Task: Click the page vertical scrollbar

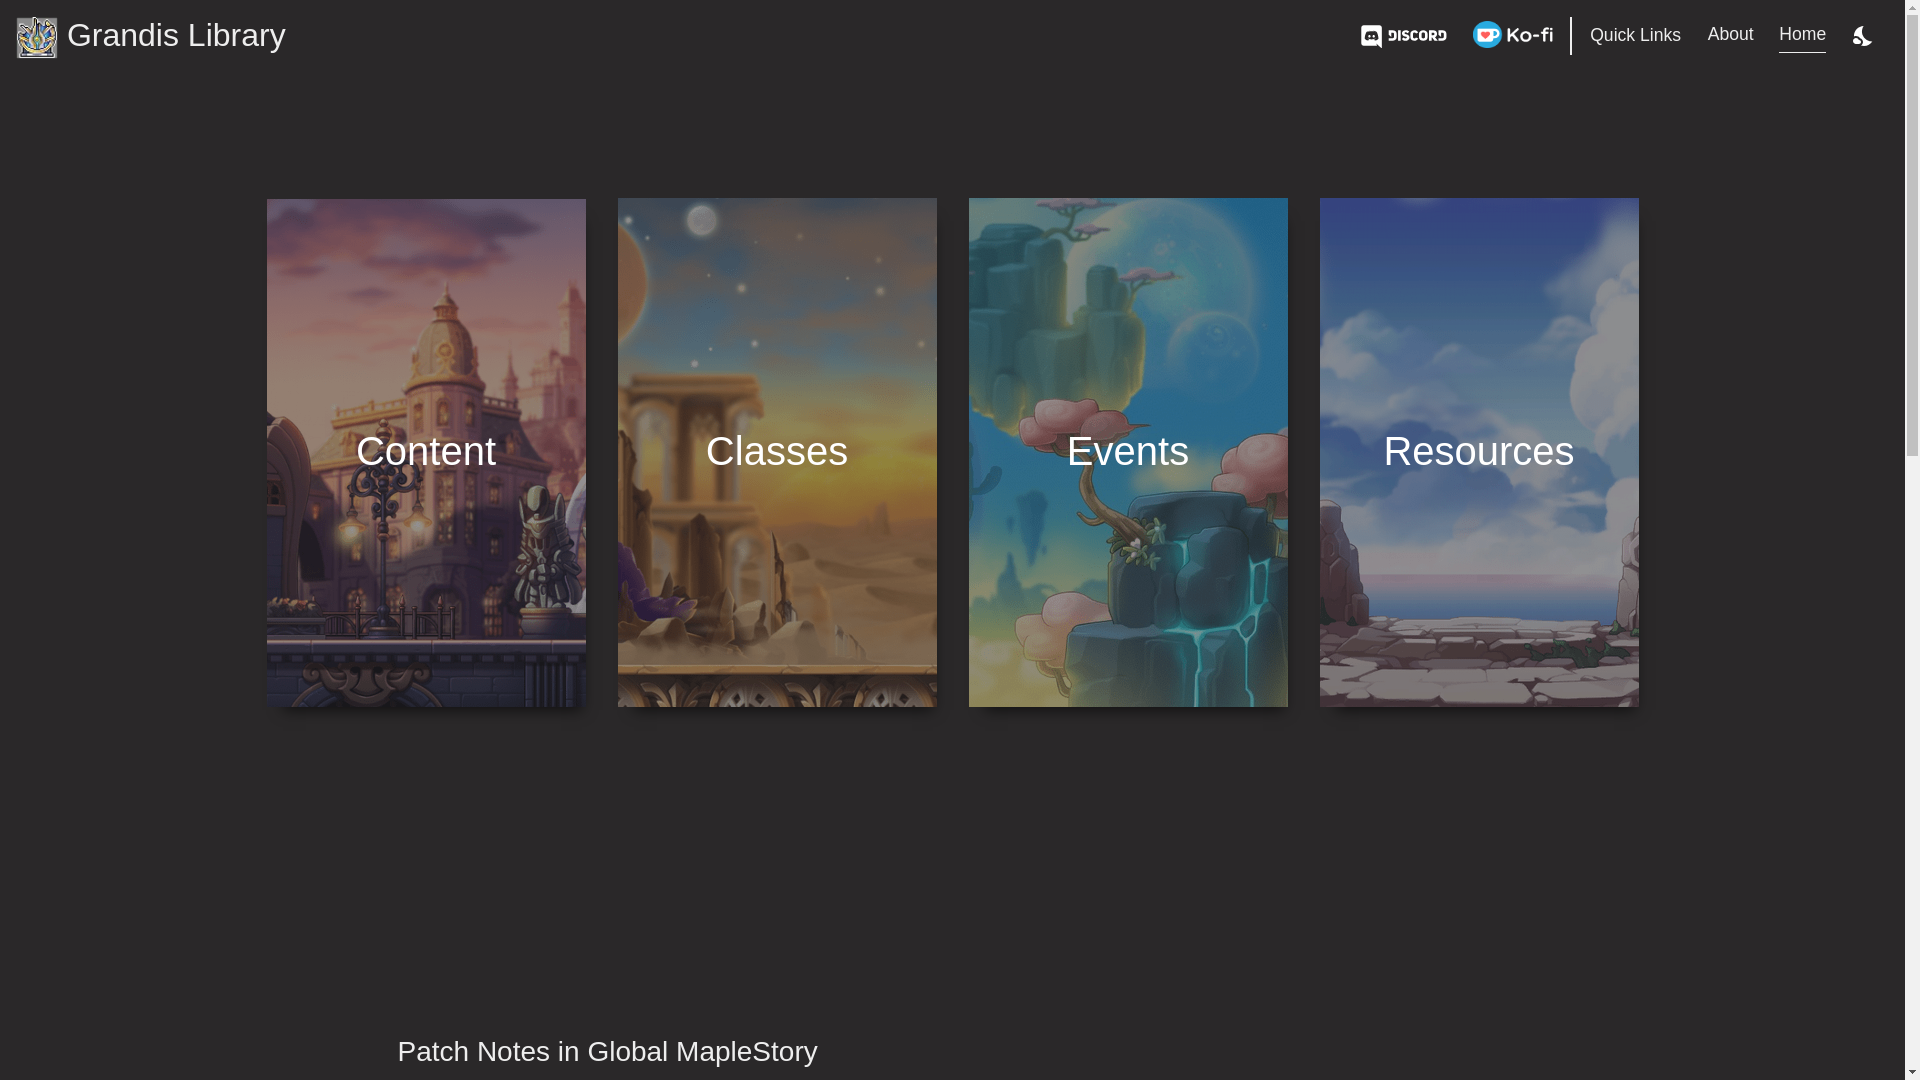Action: pos(1912,540)
